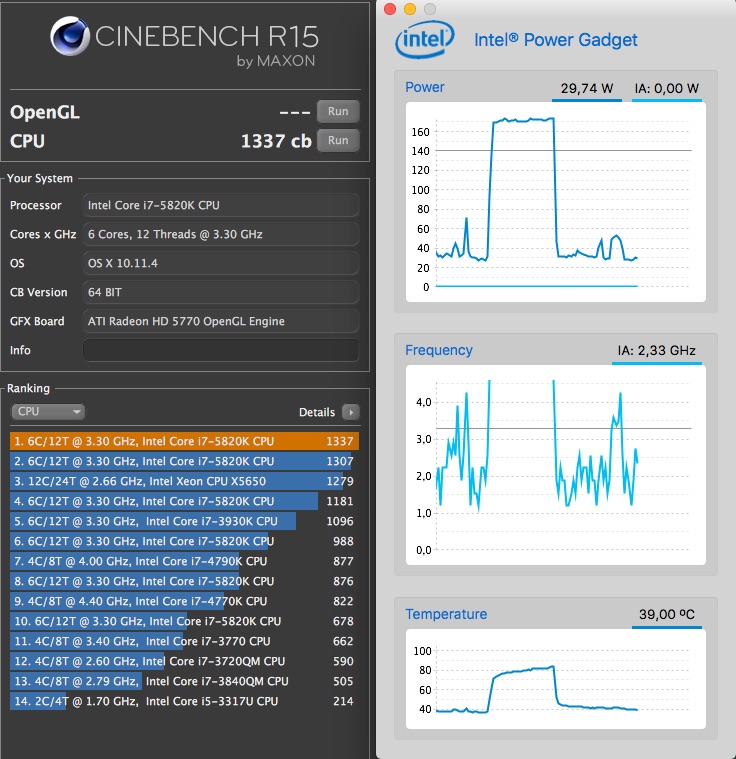Click the IA: 0,00 W power reading
This screenshot has height=759, width=736.
(667, 88)
